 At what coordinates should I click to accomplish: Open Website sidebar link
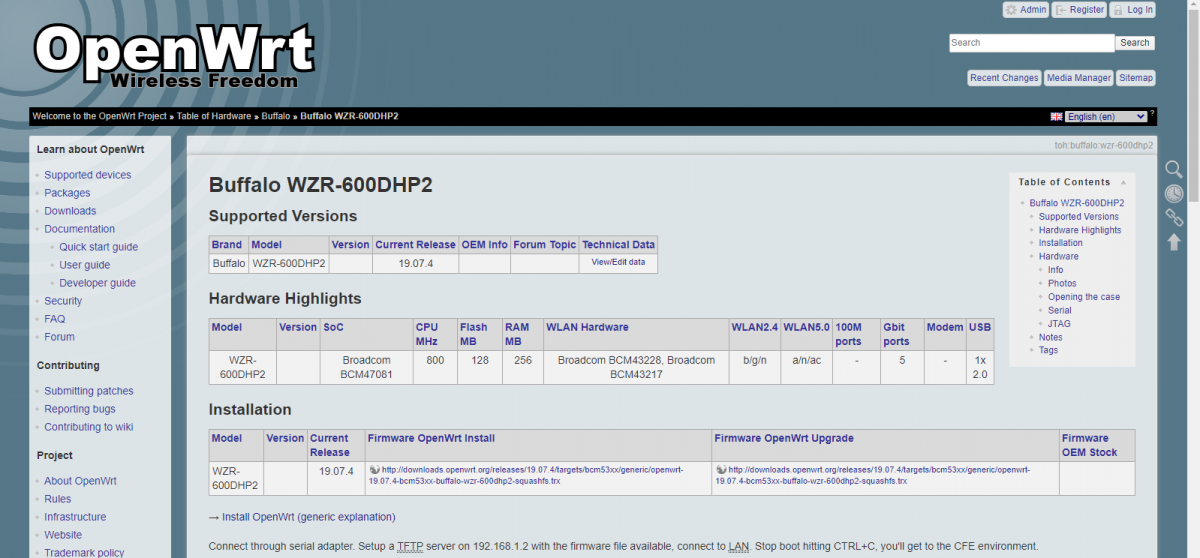pos(63,535)
